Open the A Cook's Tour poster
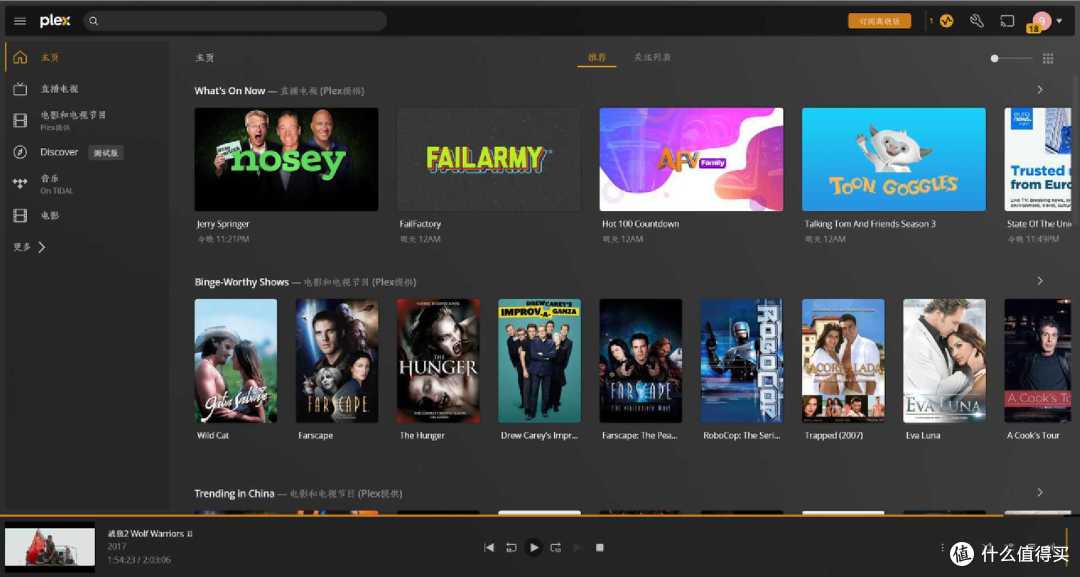 [1038, 361]
